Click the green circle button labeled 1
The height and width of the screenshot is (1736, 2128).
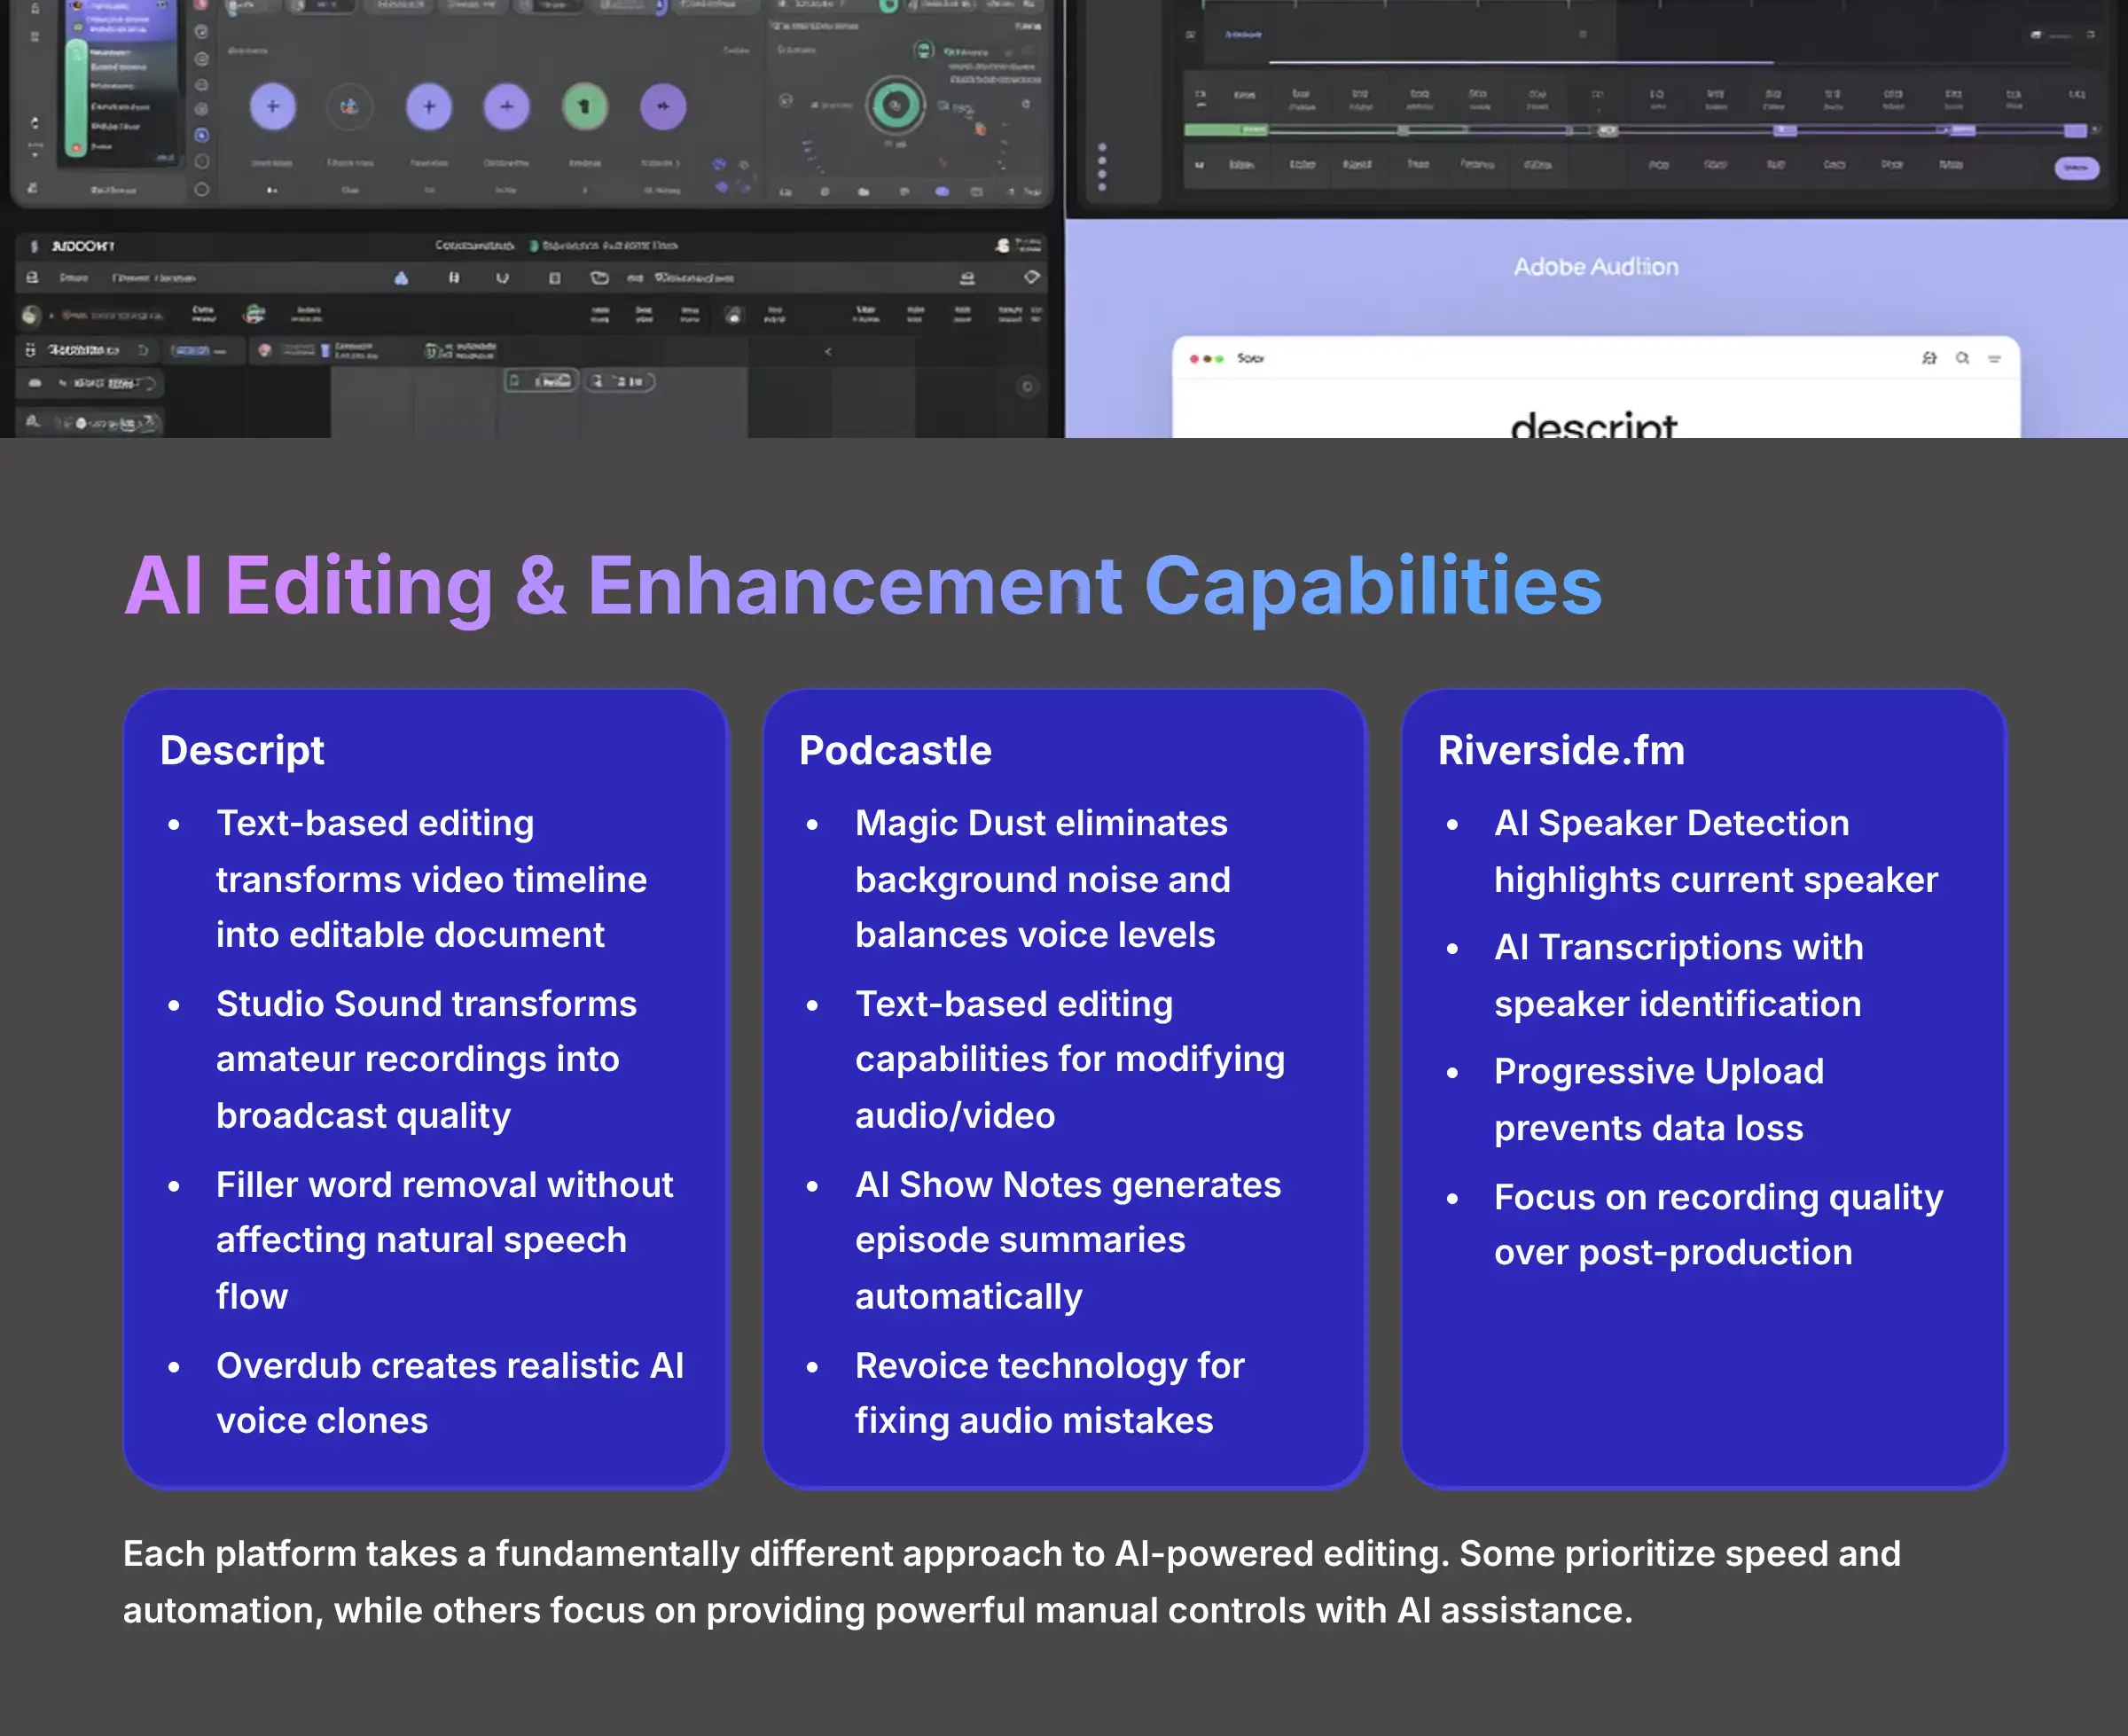pos(585,107)
